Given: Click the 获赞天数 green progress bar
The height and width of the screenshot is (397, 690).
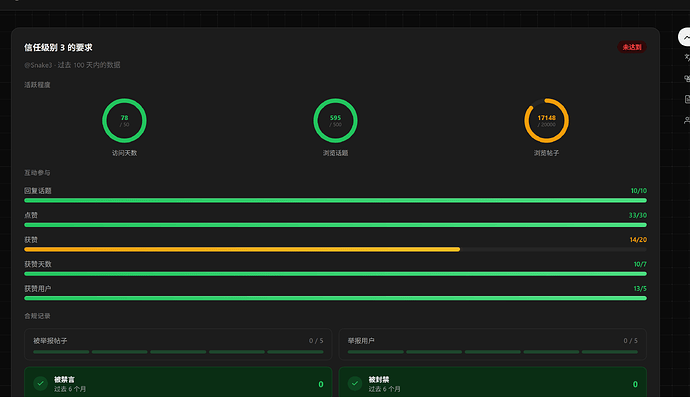Looking at the screenshot, I should [335, 274].
